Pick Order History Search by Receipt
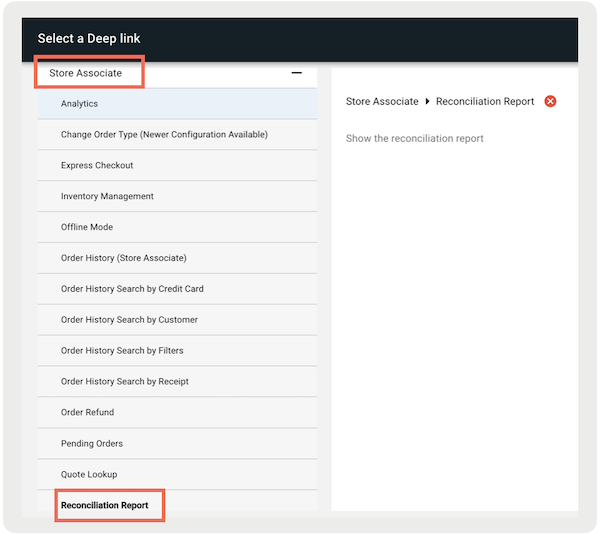This screenshot has height=535, width=600. point(177,382)
